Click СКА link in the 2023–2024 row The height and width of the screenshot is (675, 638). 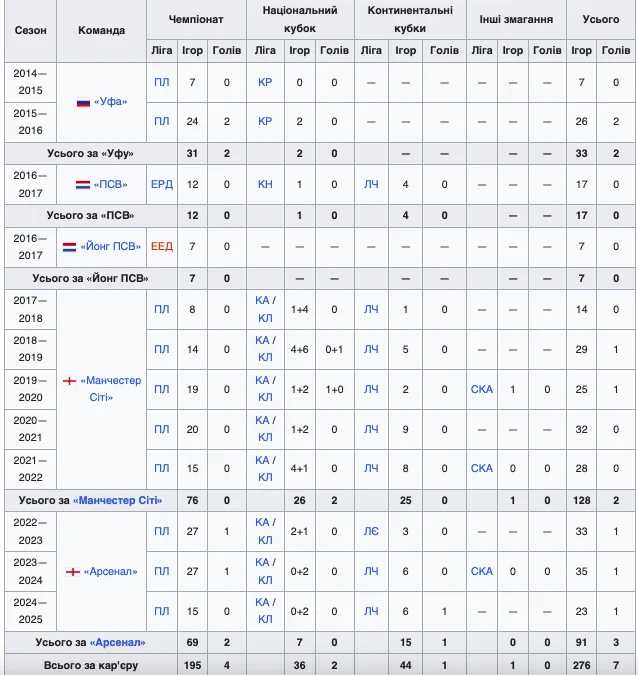[481, 572]
